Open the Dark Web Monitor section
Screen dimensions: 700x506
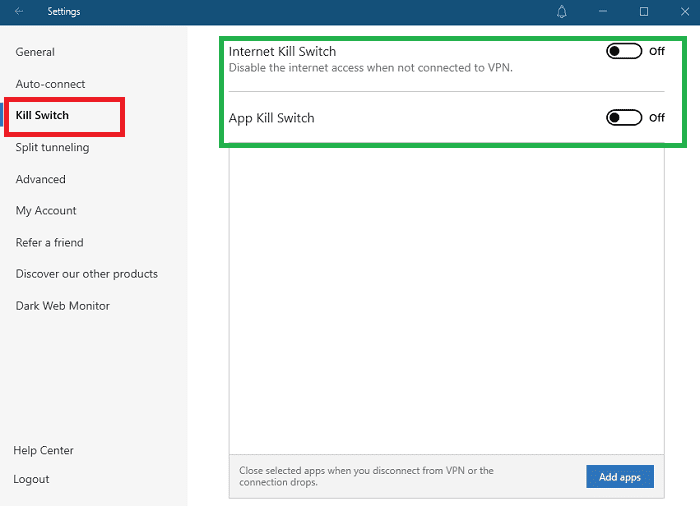(62, 306)
